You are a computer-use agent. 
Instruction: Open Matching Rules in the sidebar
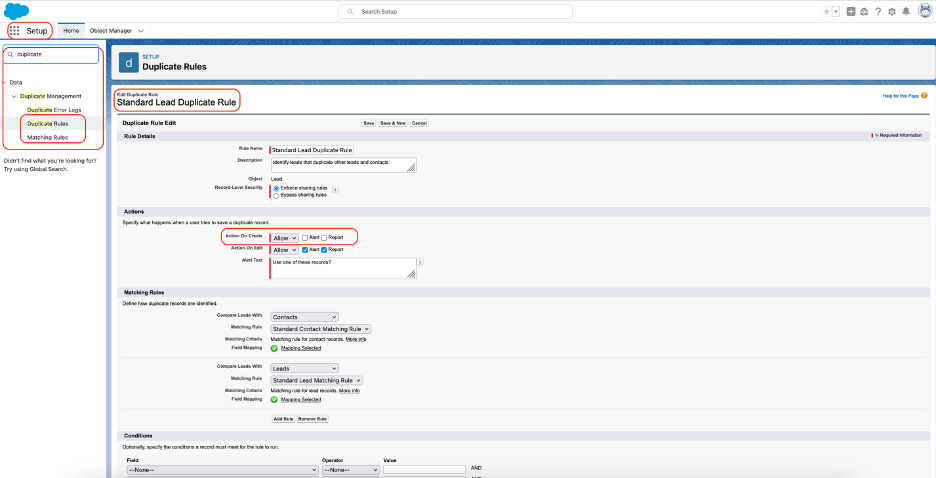[47, 137]
